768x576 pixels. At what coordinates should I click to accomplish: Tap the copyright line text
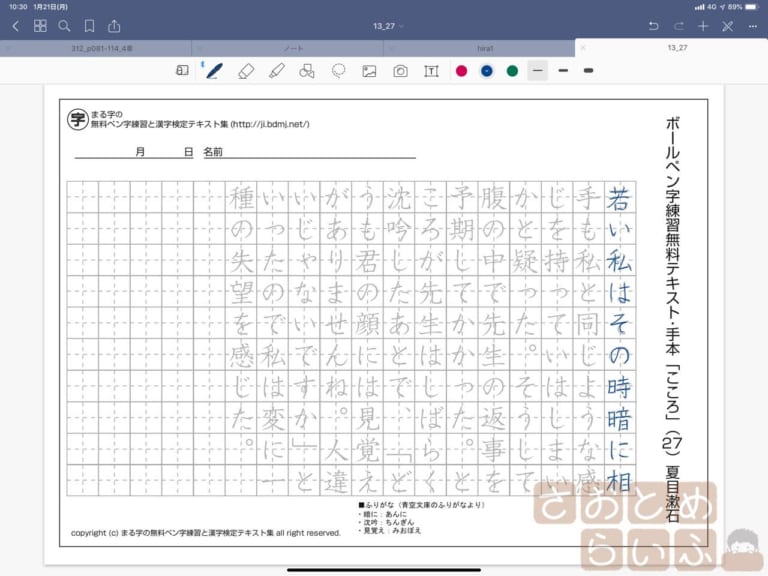[206, 533]
